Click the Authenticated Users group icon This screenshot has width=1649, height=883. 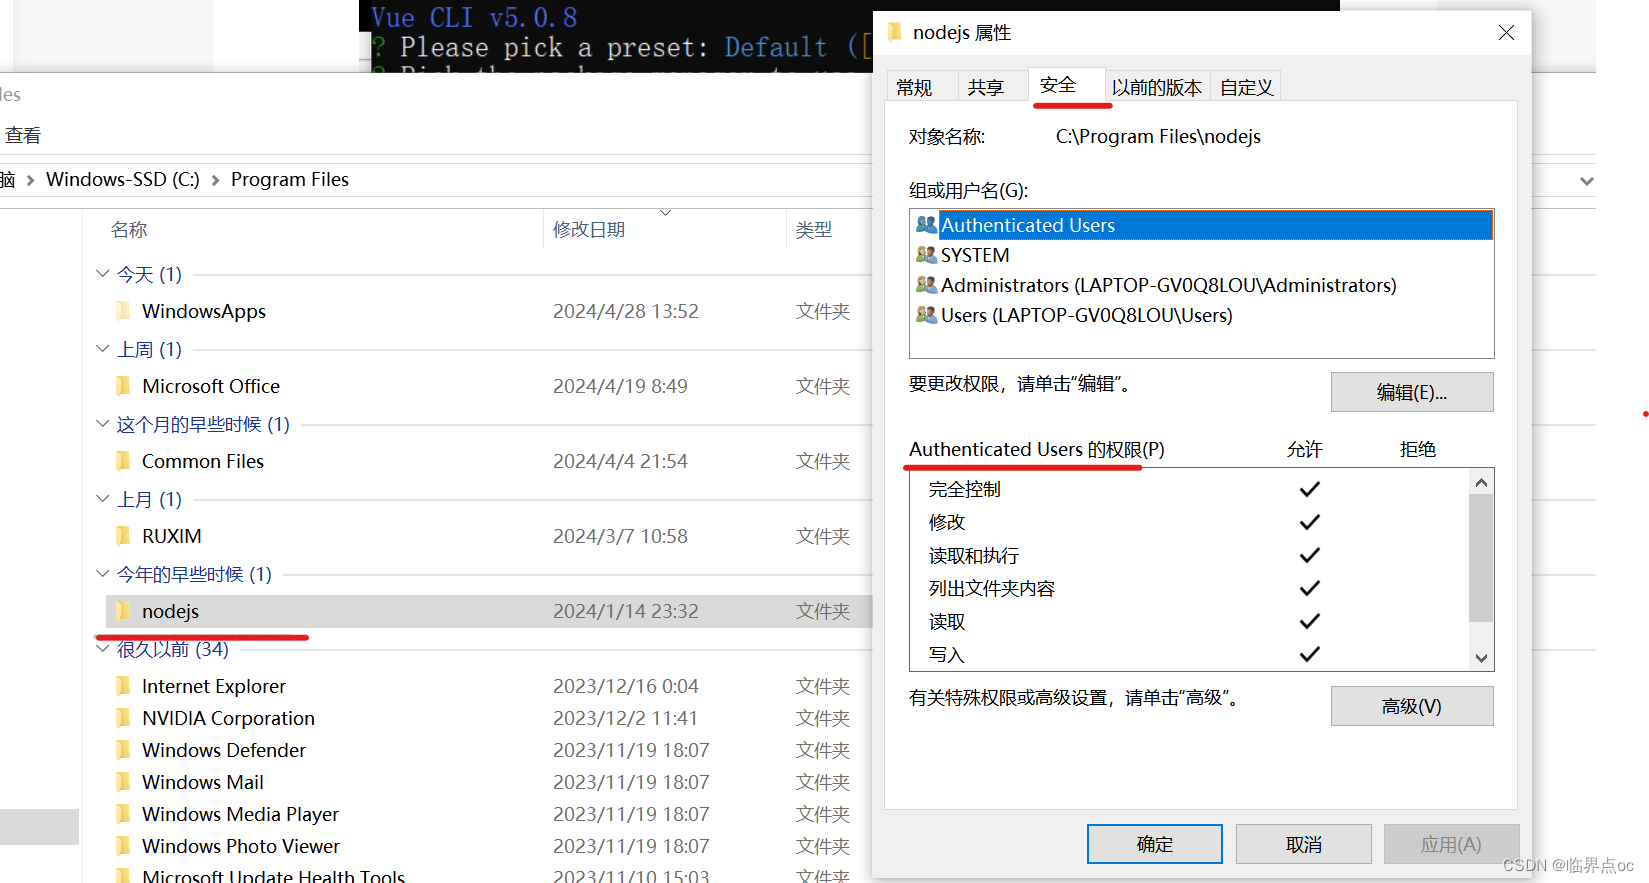926,225
